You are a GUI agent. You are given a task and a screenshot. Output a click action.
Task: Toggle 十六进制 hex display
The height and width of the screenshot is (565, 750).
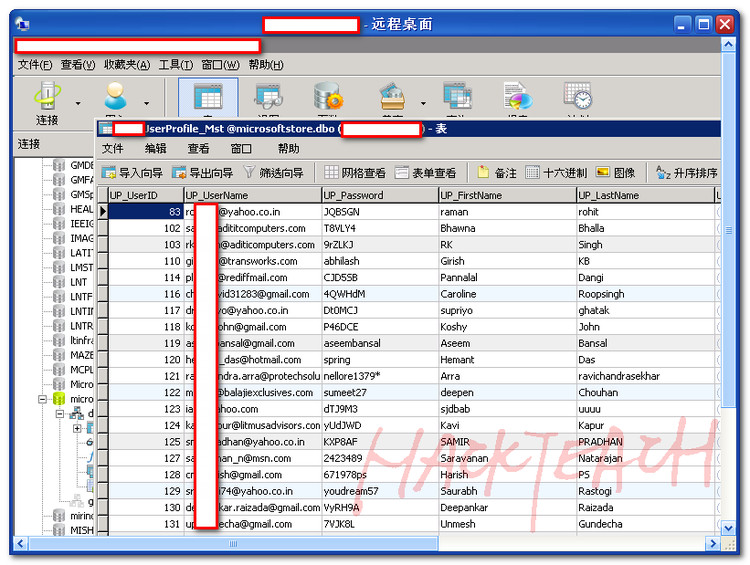click(556, 173)
